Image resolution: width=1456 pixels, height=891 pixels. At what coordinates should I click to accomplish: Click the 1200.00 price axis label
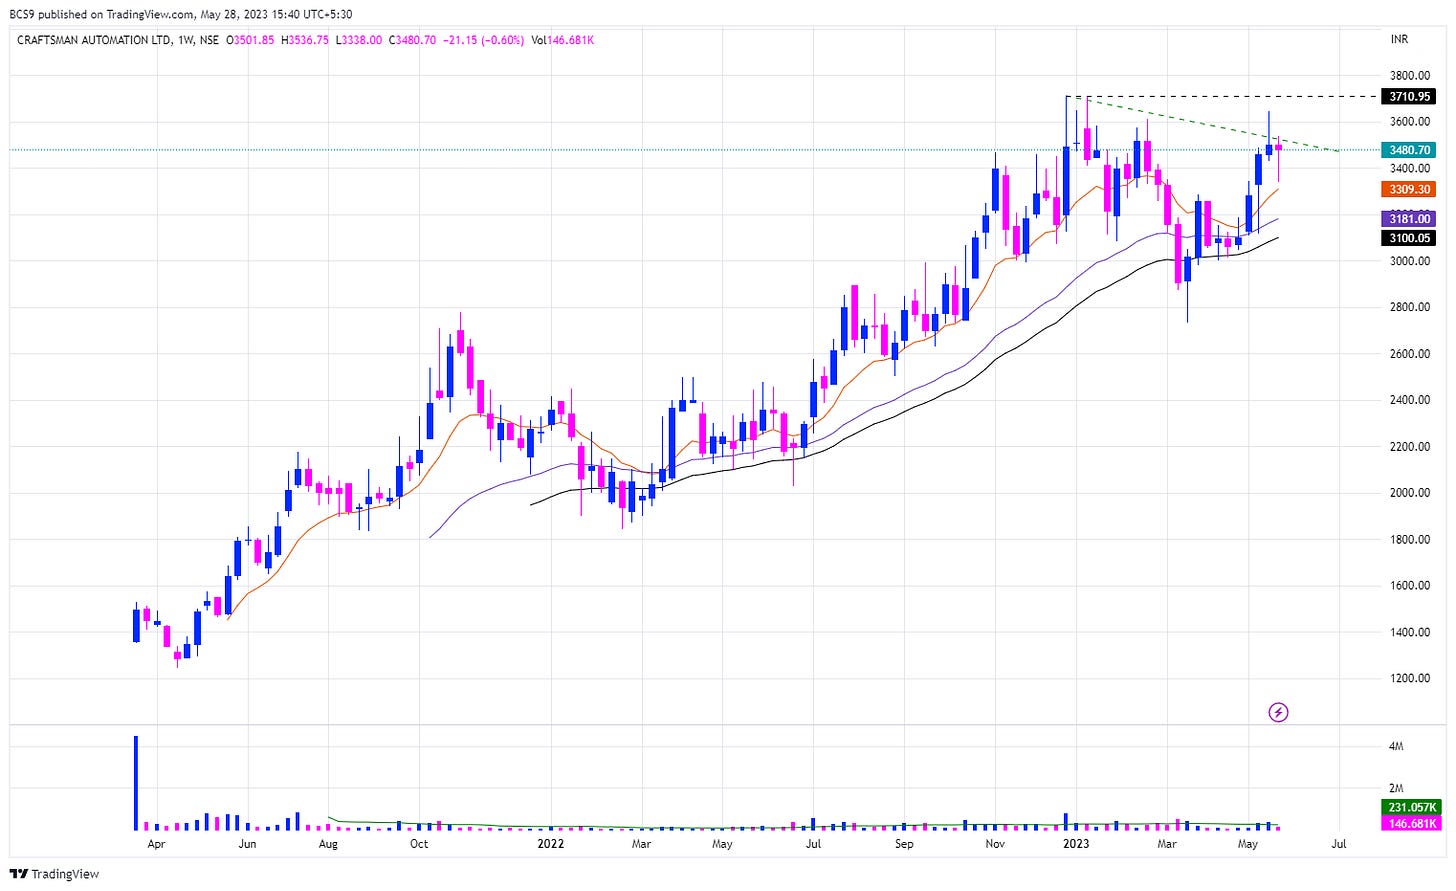click(1409, 679)
